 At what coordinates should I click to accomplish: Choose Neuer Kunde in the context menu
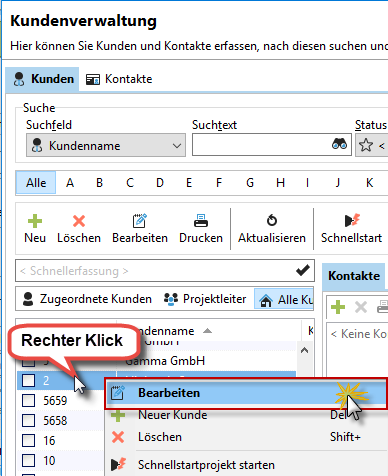[x=246, y=415]
